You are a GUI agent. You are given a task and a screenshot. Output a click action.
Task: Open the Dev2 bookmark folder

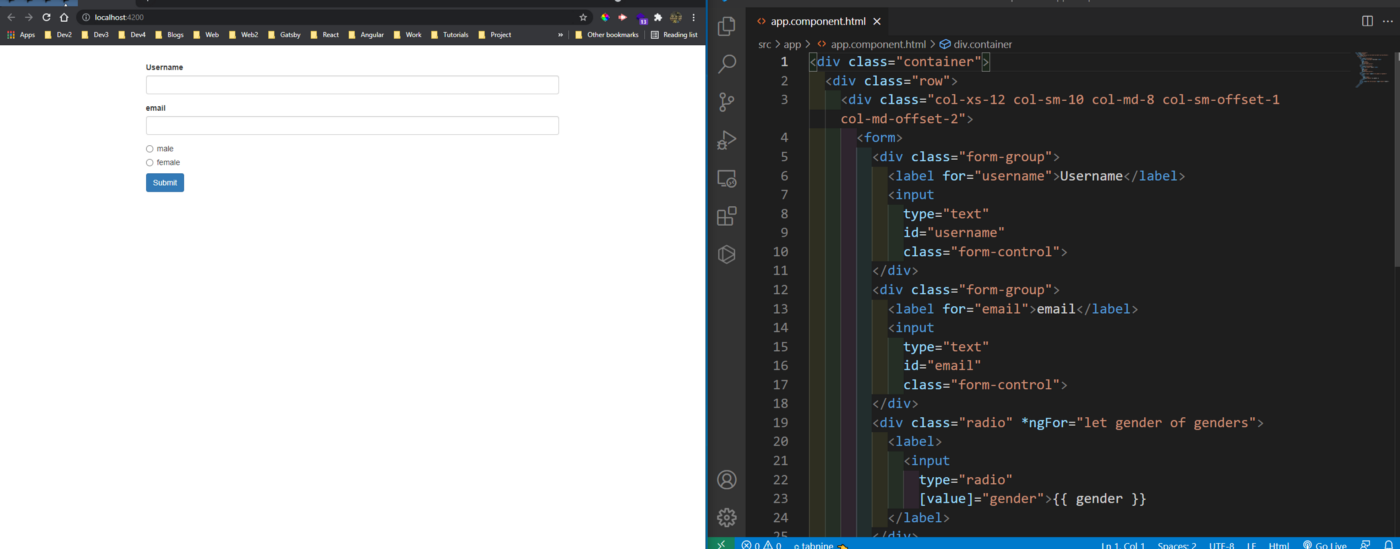(58, 35)
